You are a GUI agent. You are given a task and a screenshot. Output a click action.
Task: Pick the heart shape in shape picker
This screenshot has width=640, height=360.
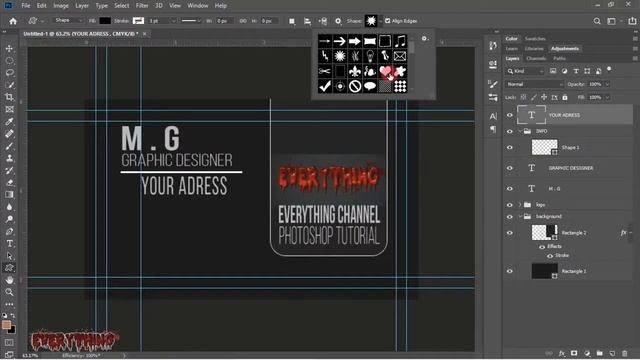tap(385, 71)
